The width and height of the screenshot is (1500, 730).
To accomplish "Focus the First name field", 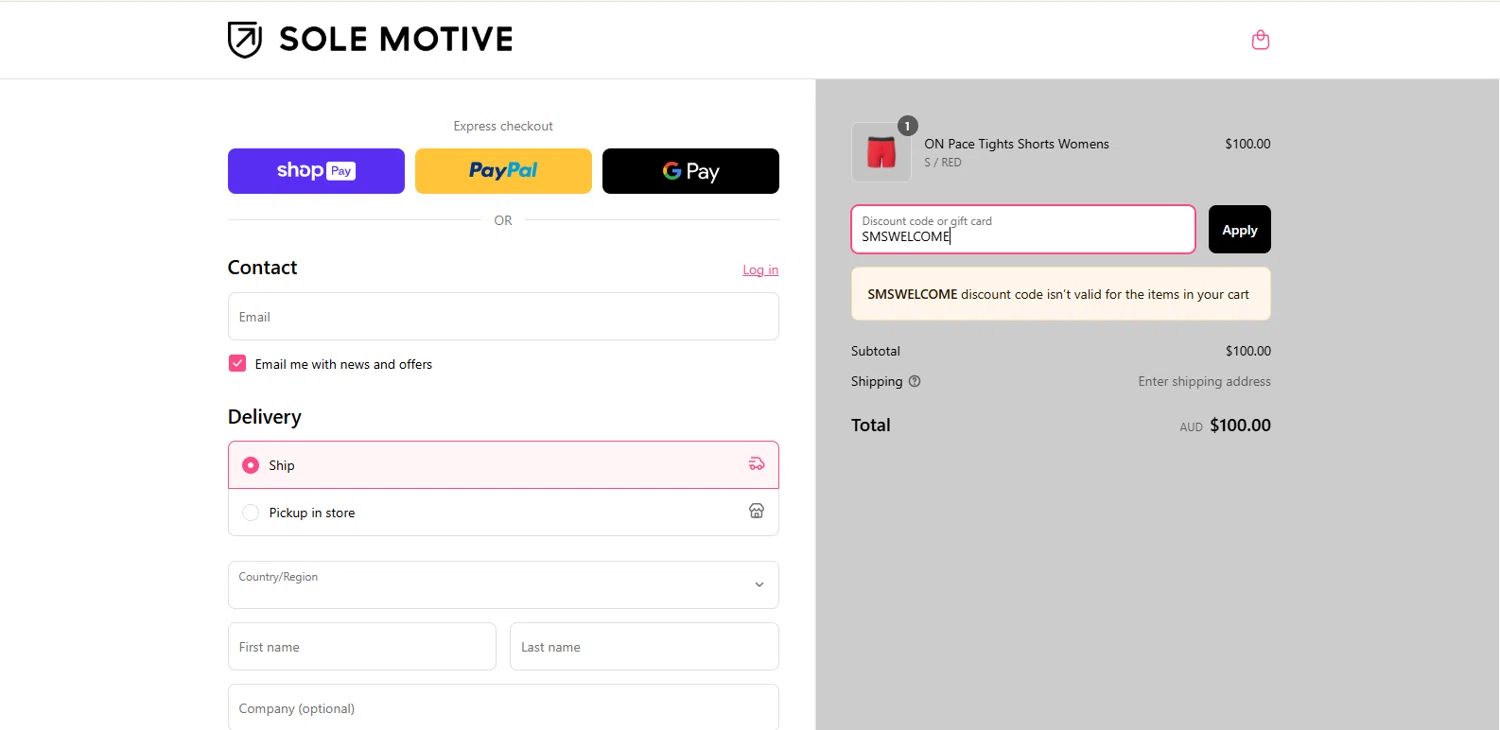I will click(x=362, y=647).
